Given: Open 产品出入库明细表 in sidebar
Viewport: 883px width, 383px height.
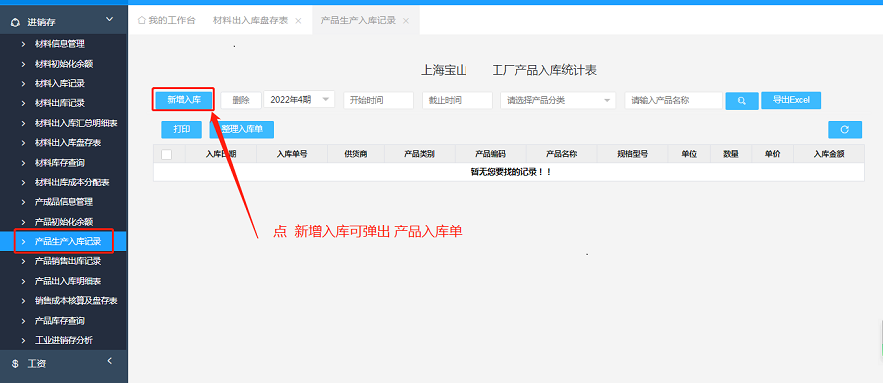Looking at the screenshot, I should point(68,281).
